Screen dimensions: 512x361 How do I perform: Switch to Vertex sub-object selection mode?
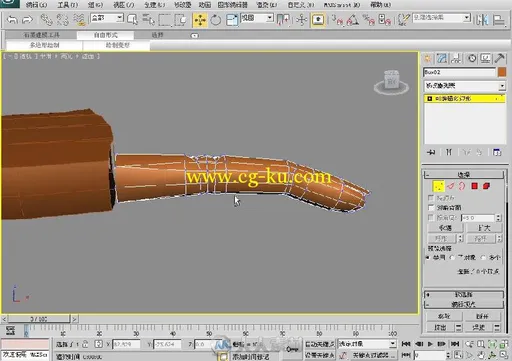click(438, 186)
